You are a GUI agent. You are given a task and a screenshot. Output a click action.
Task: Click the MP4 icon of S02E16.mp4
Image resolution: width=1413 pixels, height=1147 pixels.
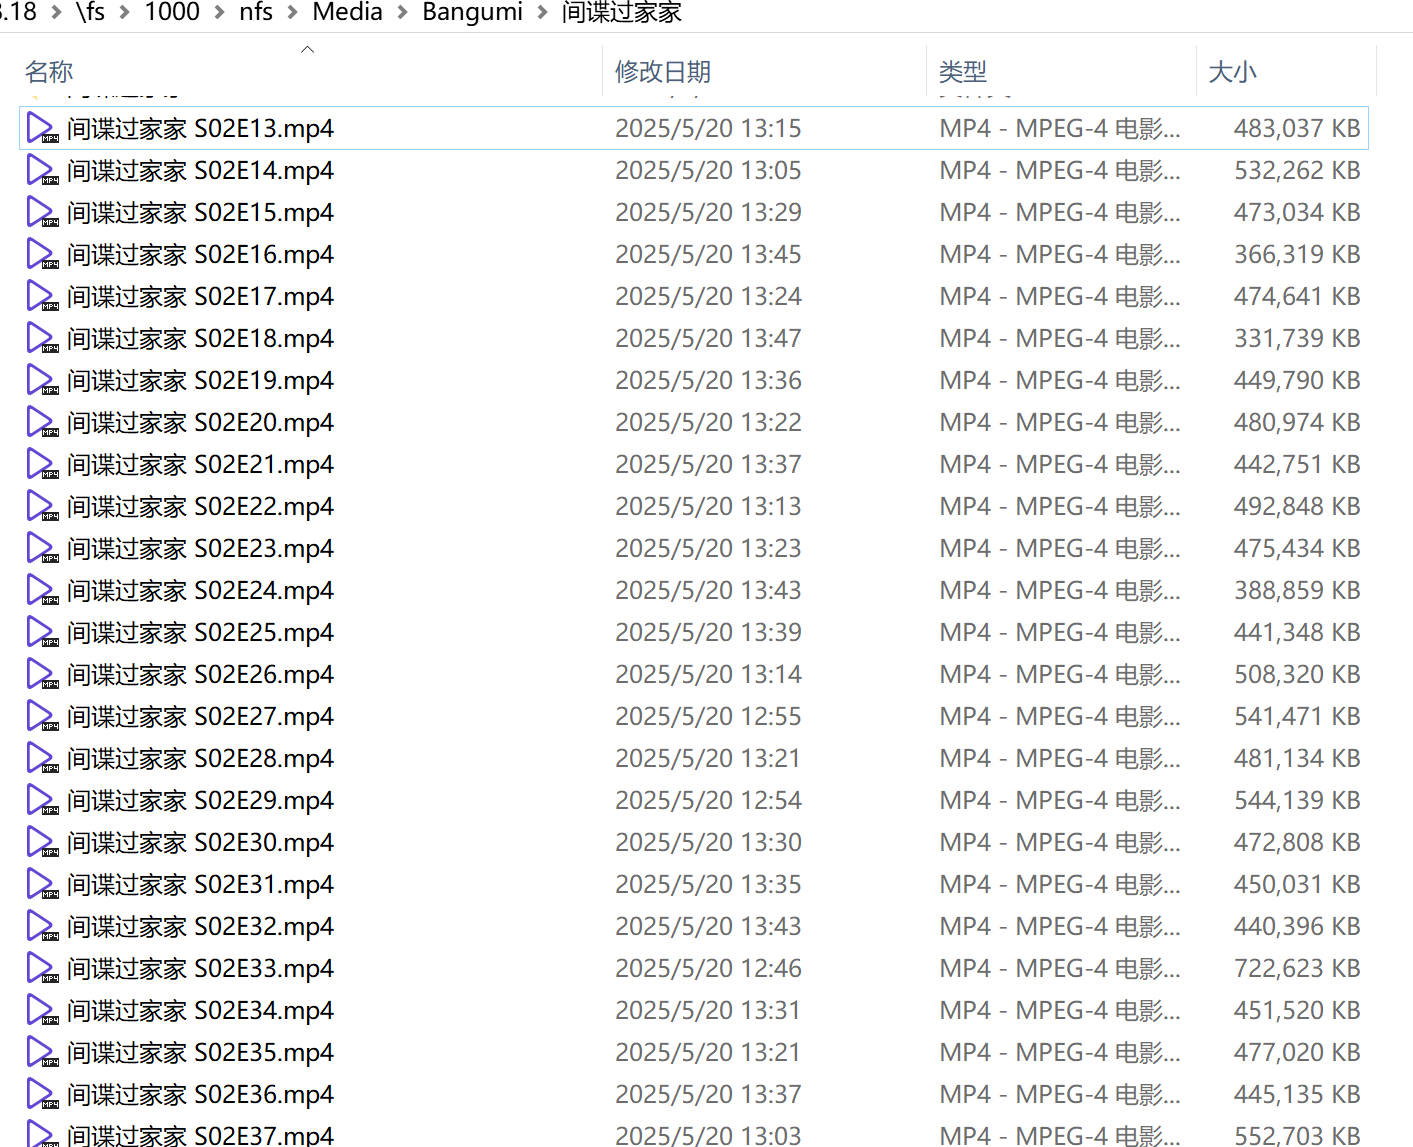coord(42,254)
